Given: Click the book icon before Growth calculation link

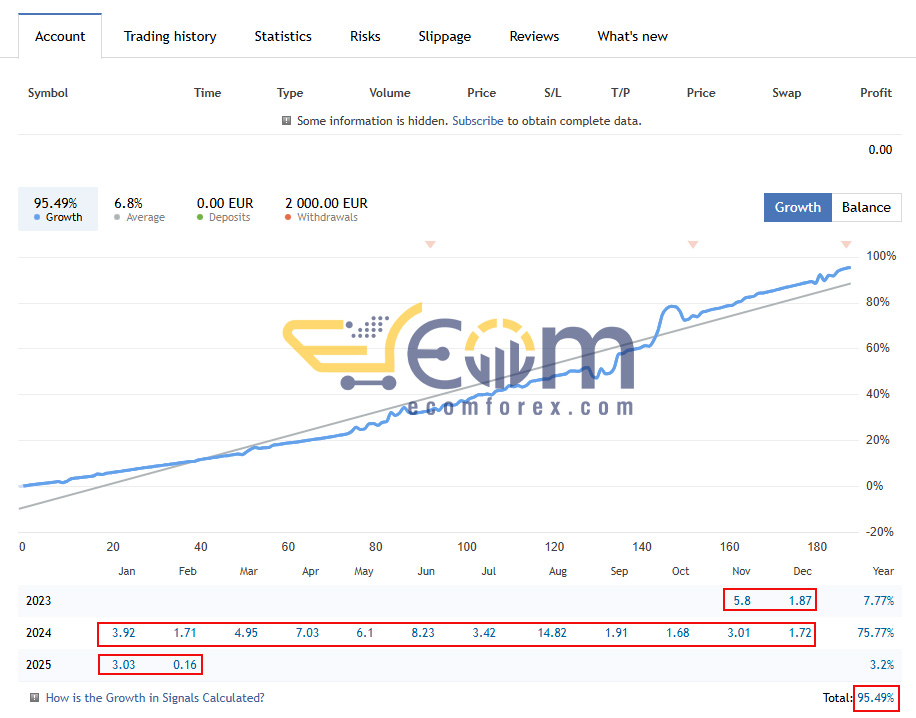Looking at the screenshot, I should point(34,698).
